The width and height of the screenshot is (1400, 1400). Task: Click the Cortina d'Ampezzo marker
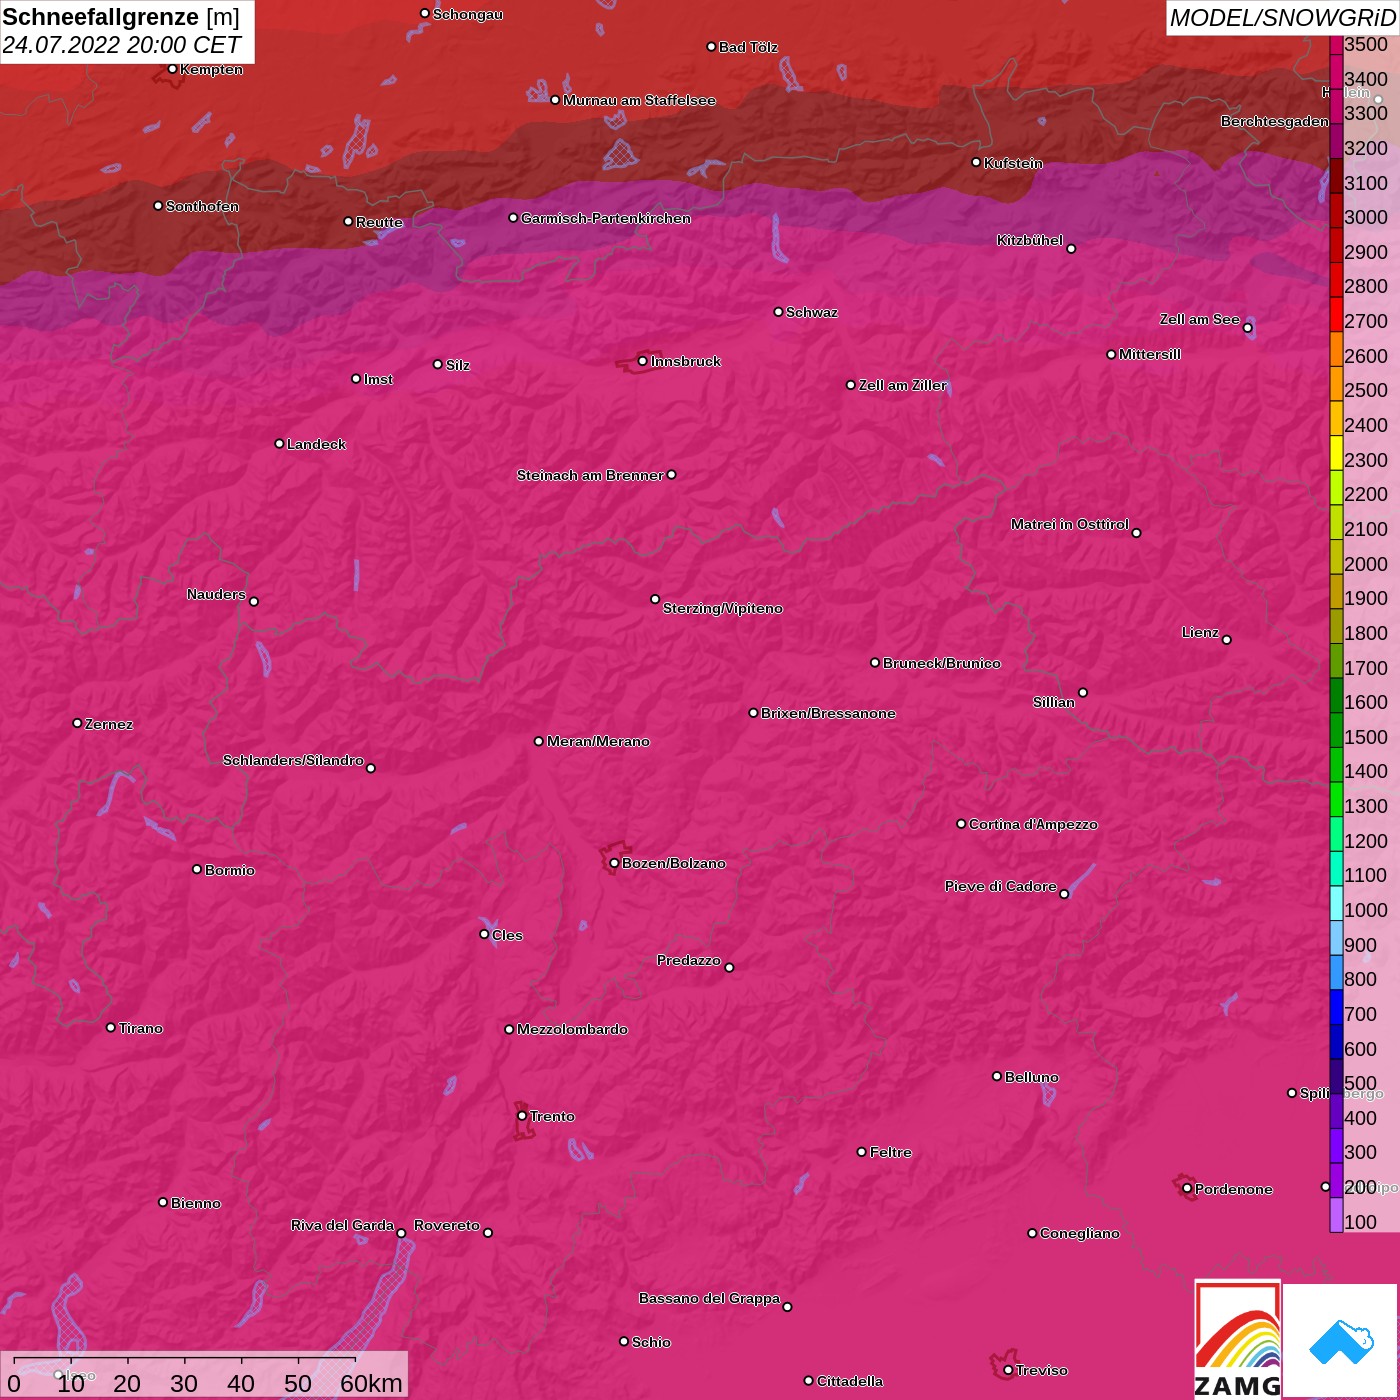coord(961,824)
